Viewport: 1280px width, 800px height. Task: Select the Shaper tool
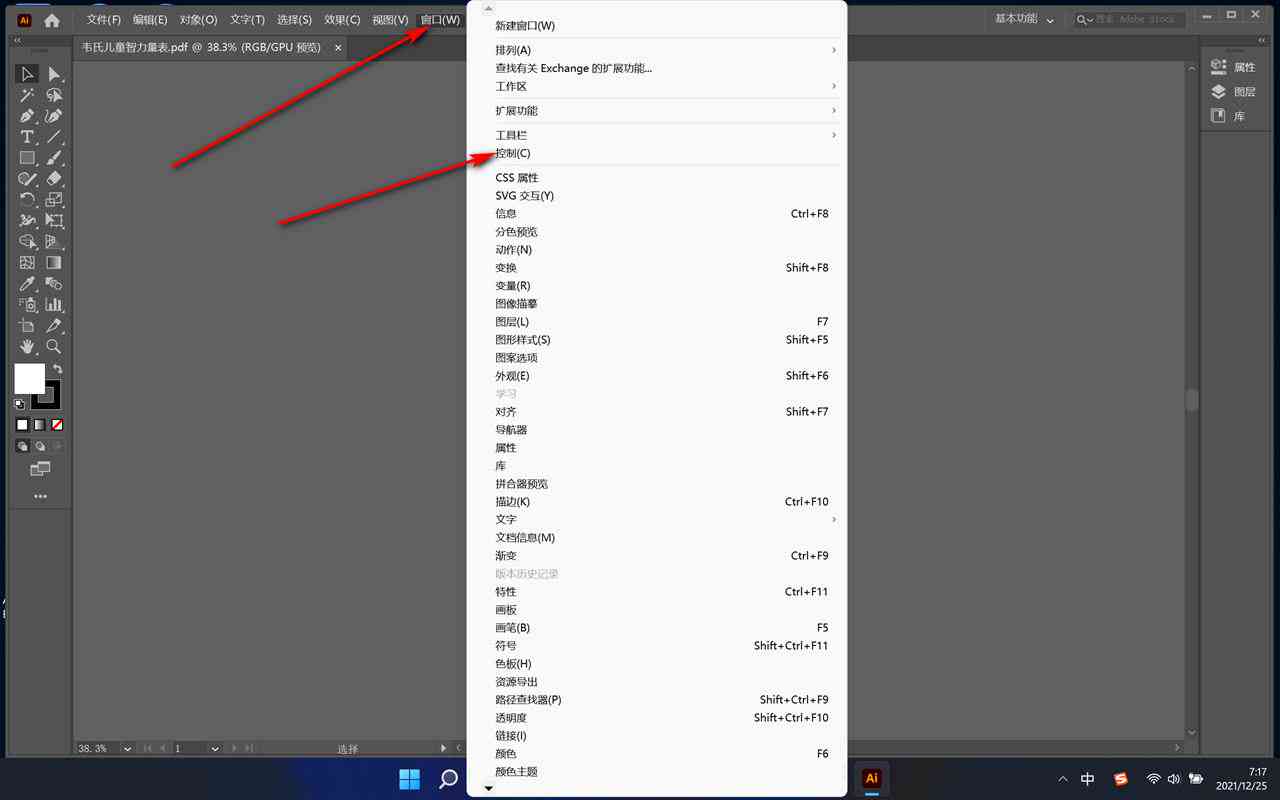27,179
